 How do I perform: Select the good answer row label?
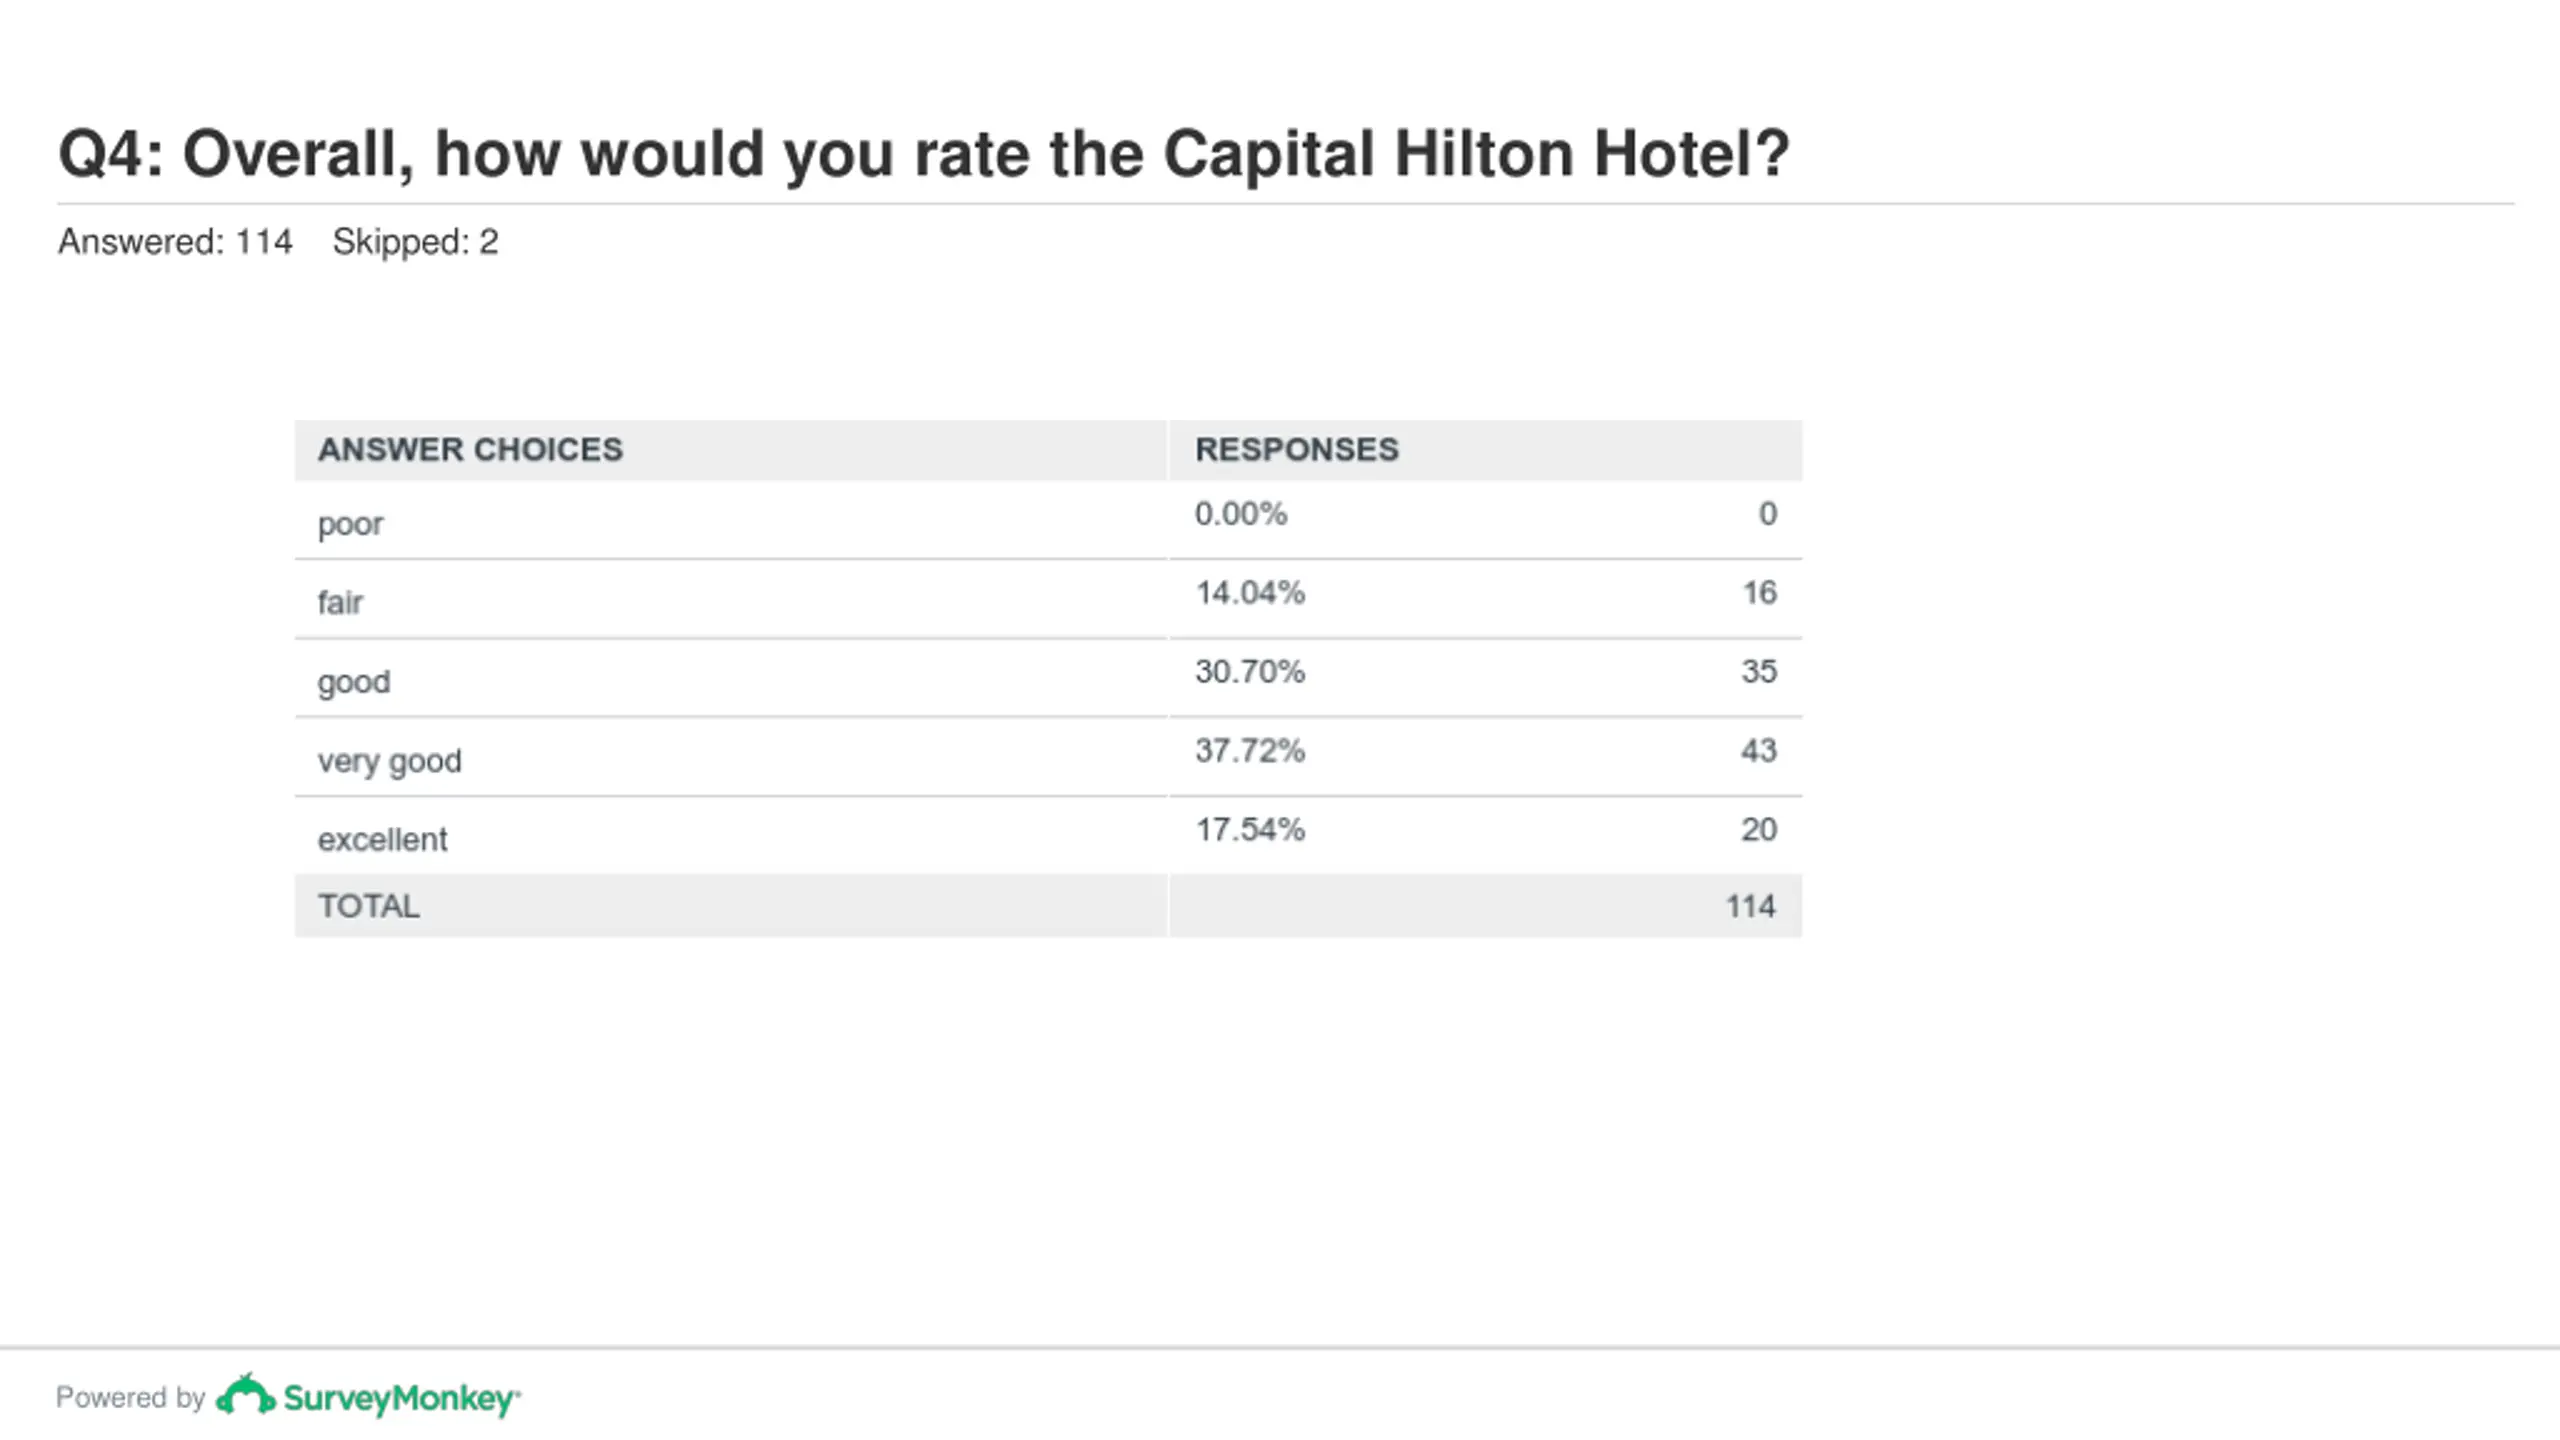354,682
